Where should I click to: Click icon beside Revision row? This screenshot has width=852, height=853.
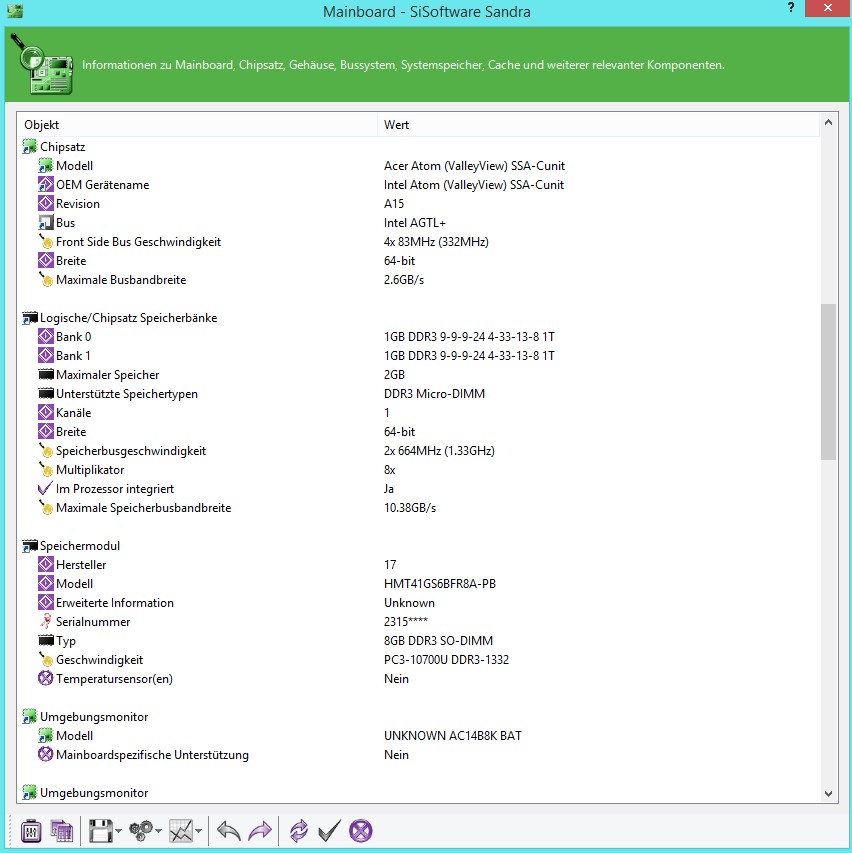pos(46,203)
